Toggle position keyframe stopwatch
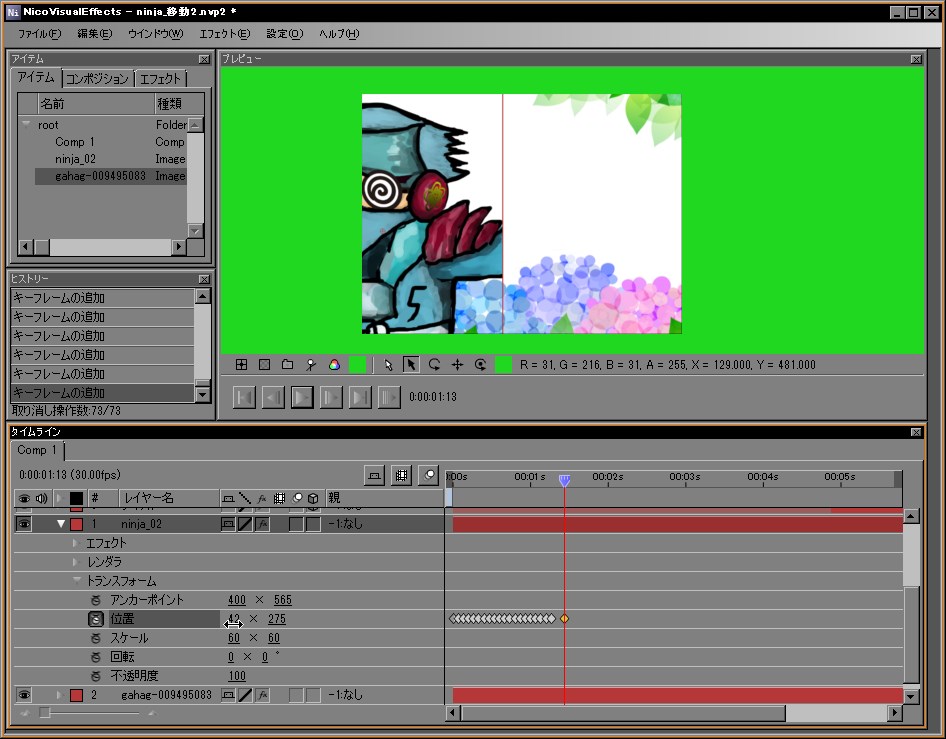 (96, 619)
